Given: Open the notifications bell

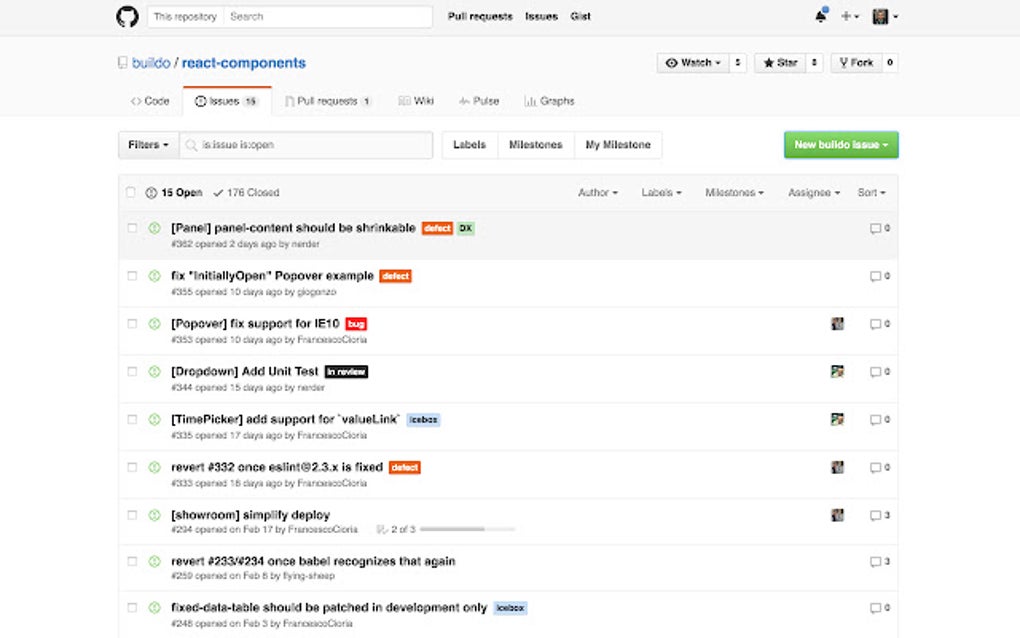Looking at the screenshot, I should (820, 15).
